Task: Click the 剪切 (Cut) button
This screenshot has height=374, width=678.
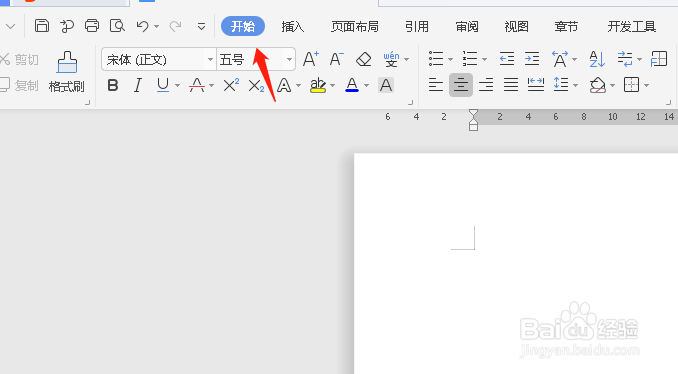Action: (x=19, y=59)
